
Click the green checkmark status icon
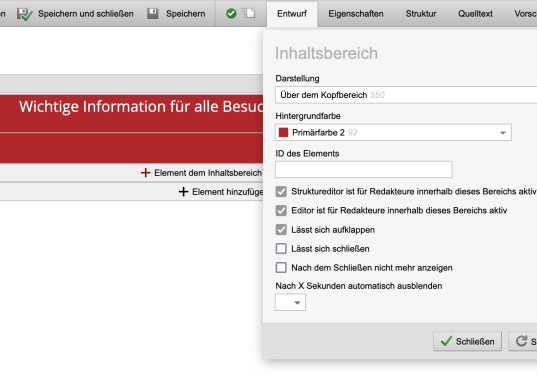tap(231, 14)
